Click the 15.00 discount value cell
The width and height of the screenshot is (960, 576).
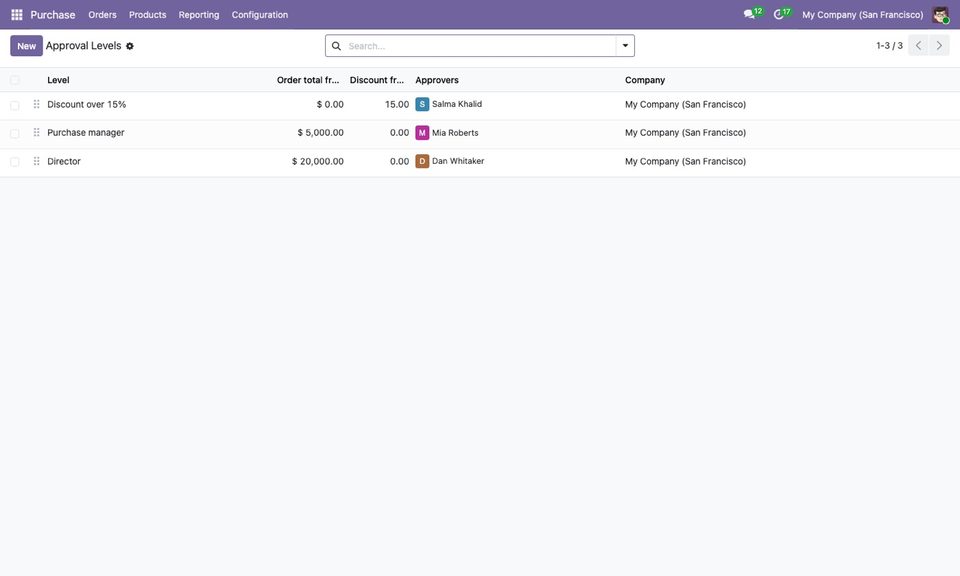click(397, 105)
